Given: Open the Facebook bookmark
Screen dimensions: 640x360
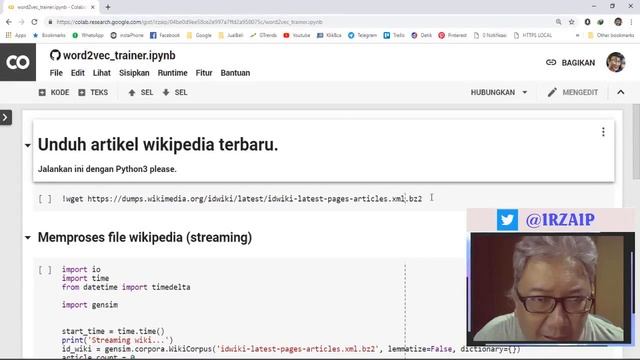Looking at the screenshot, I should [165, 36].
